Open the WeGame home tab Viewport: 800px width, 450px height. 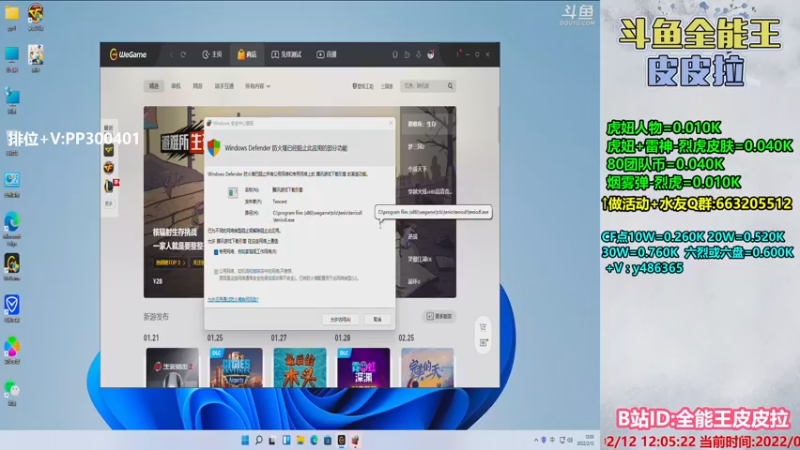[212, 55]
